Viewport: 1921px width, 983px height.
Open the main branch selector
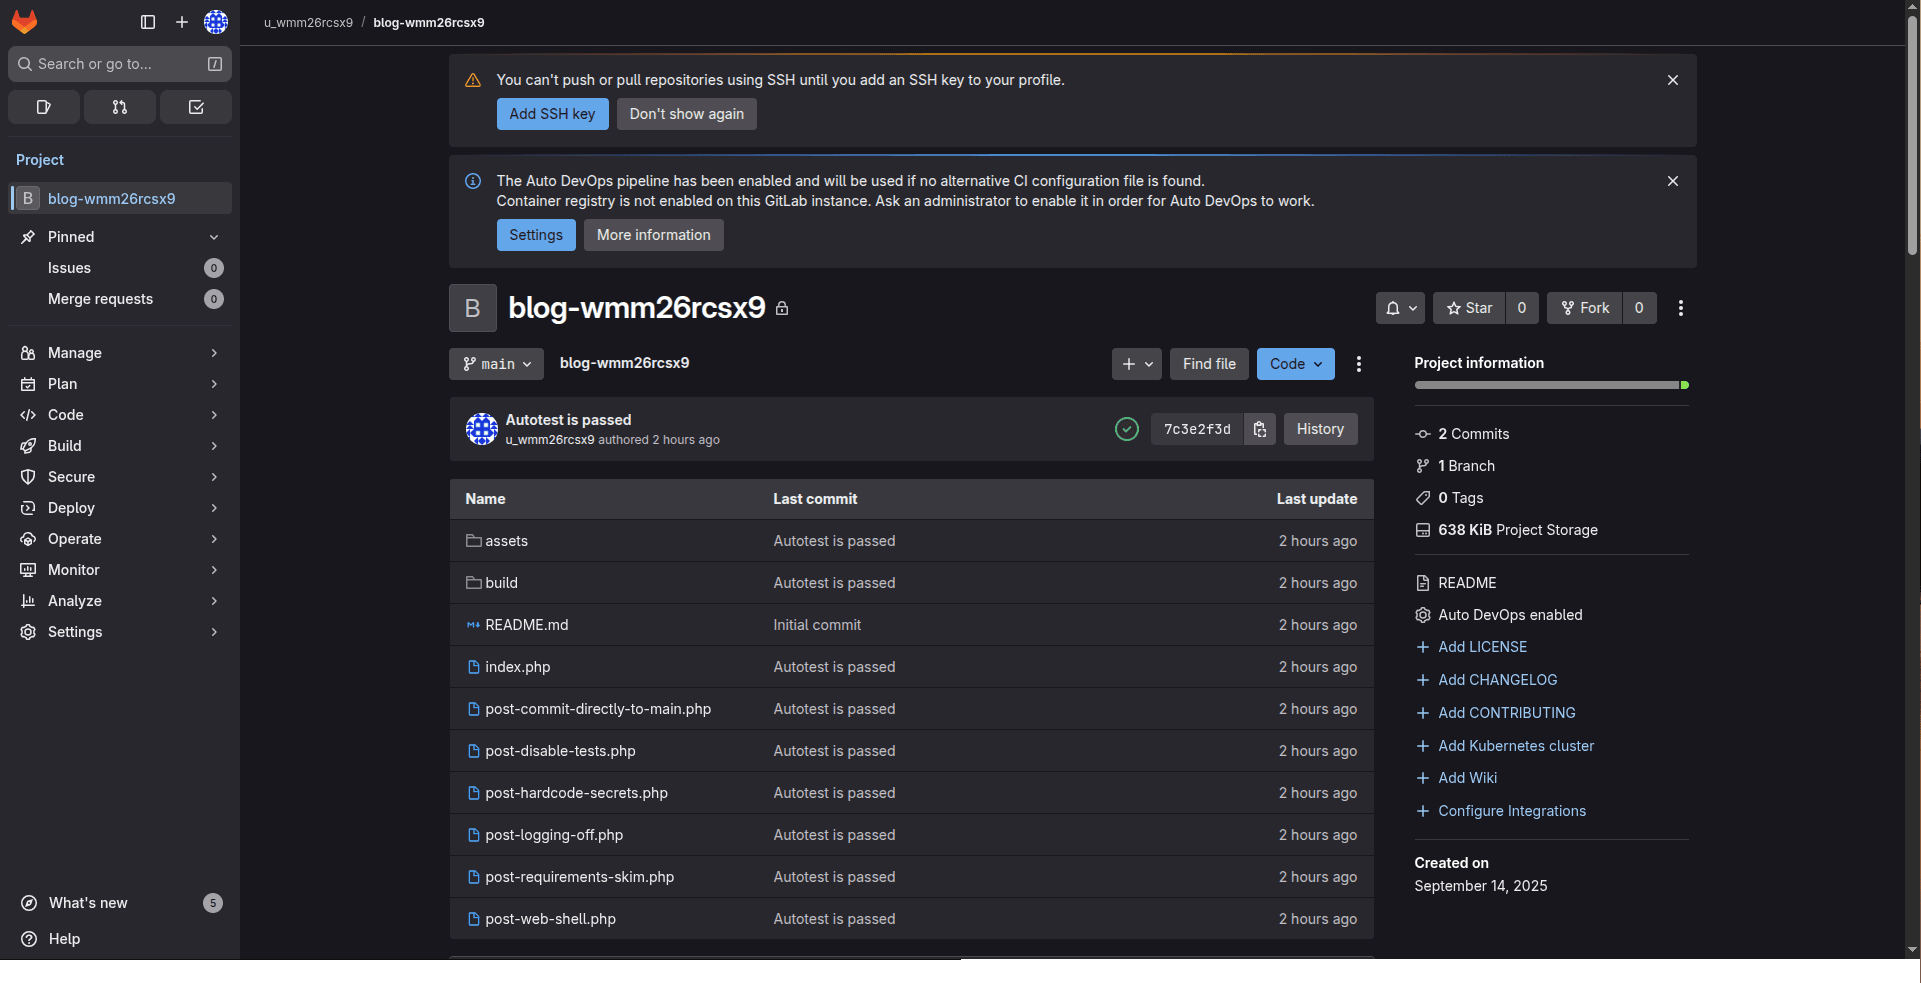coord(496,364)
